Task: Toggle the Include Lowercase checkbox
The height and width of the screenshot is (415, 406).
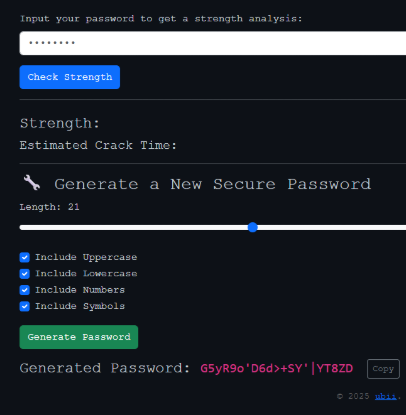Action: [25, 274]
